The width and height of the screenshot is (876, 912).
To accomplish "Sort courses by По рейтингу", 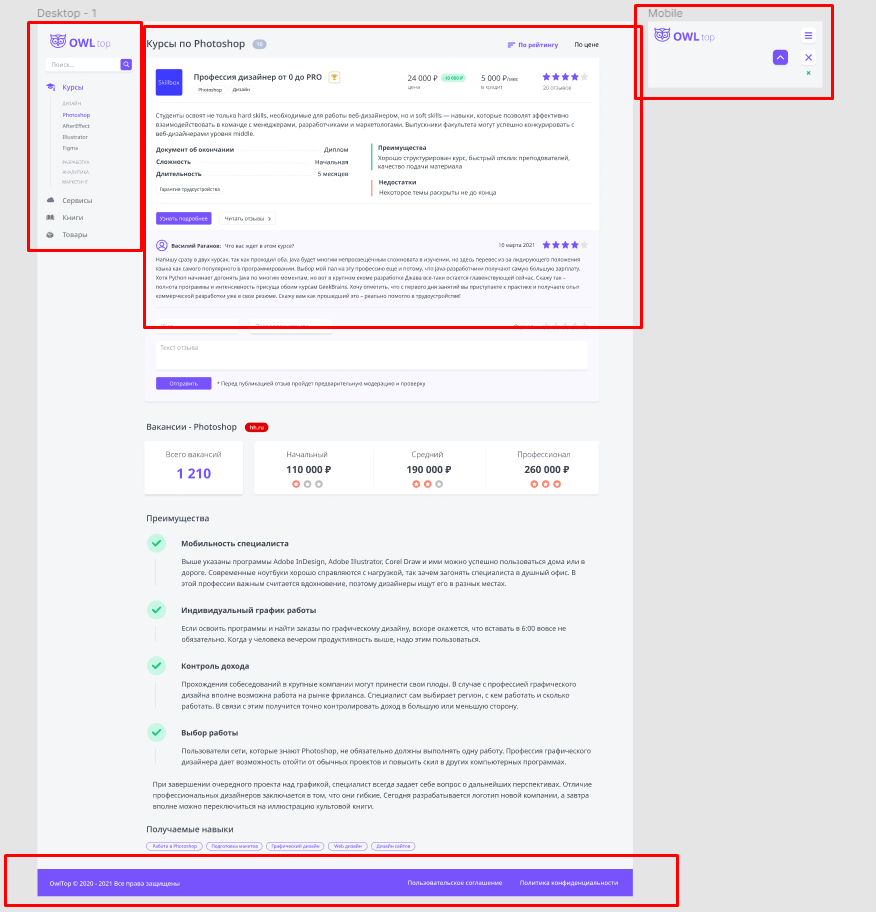I will [x=538, y=45].
